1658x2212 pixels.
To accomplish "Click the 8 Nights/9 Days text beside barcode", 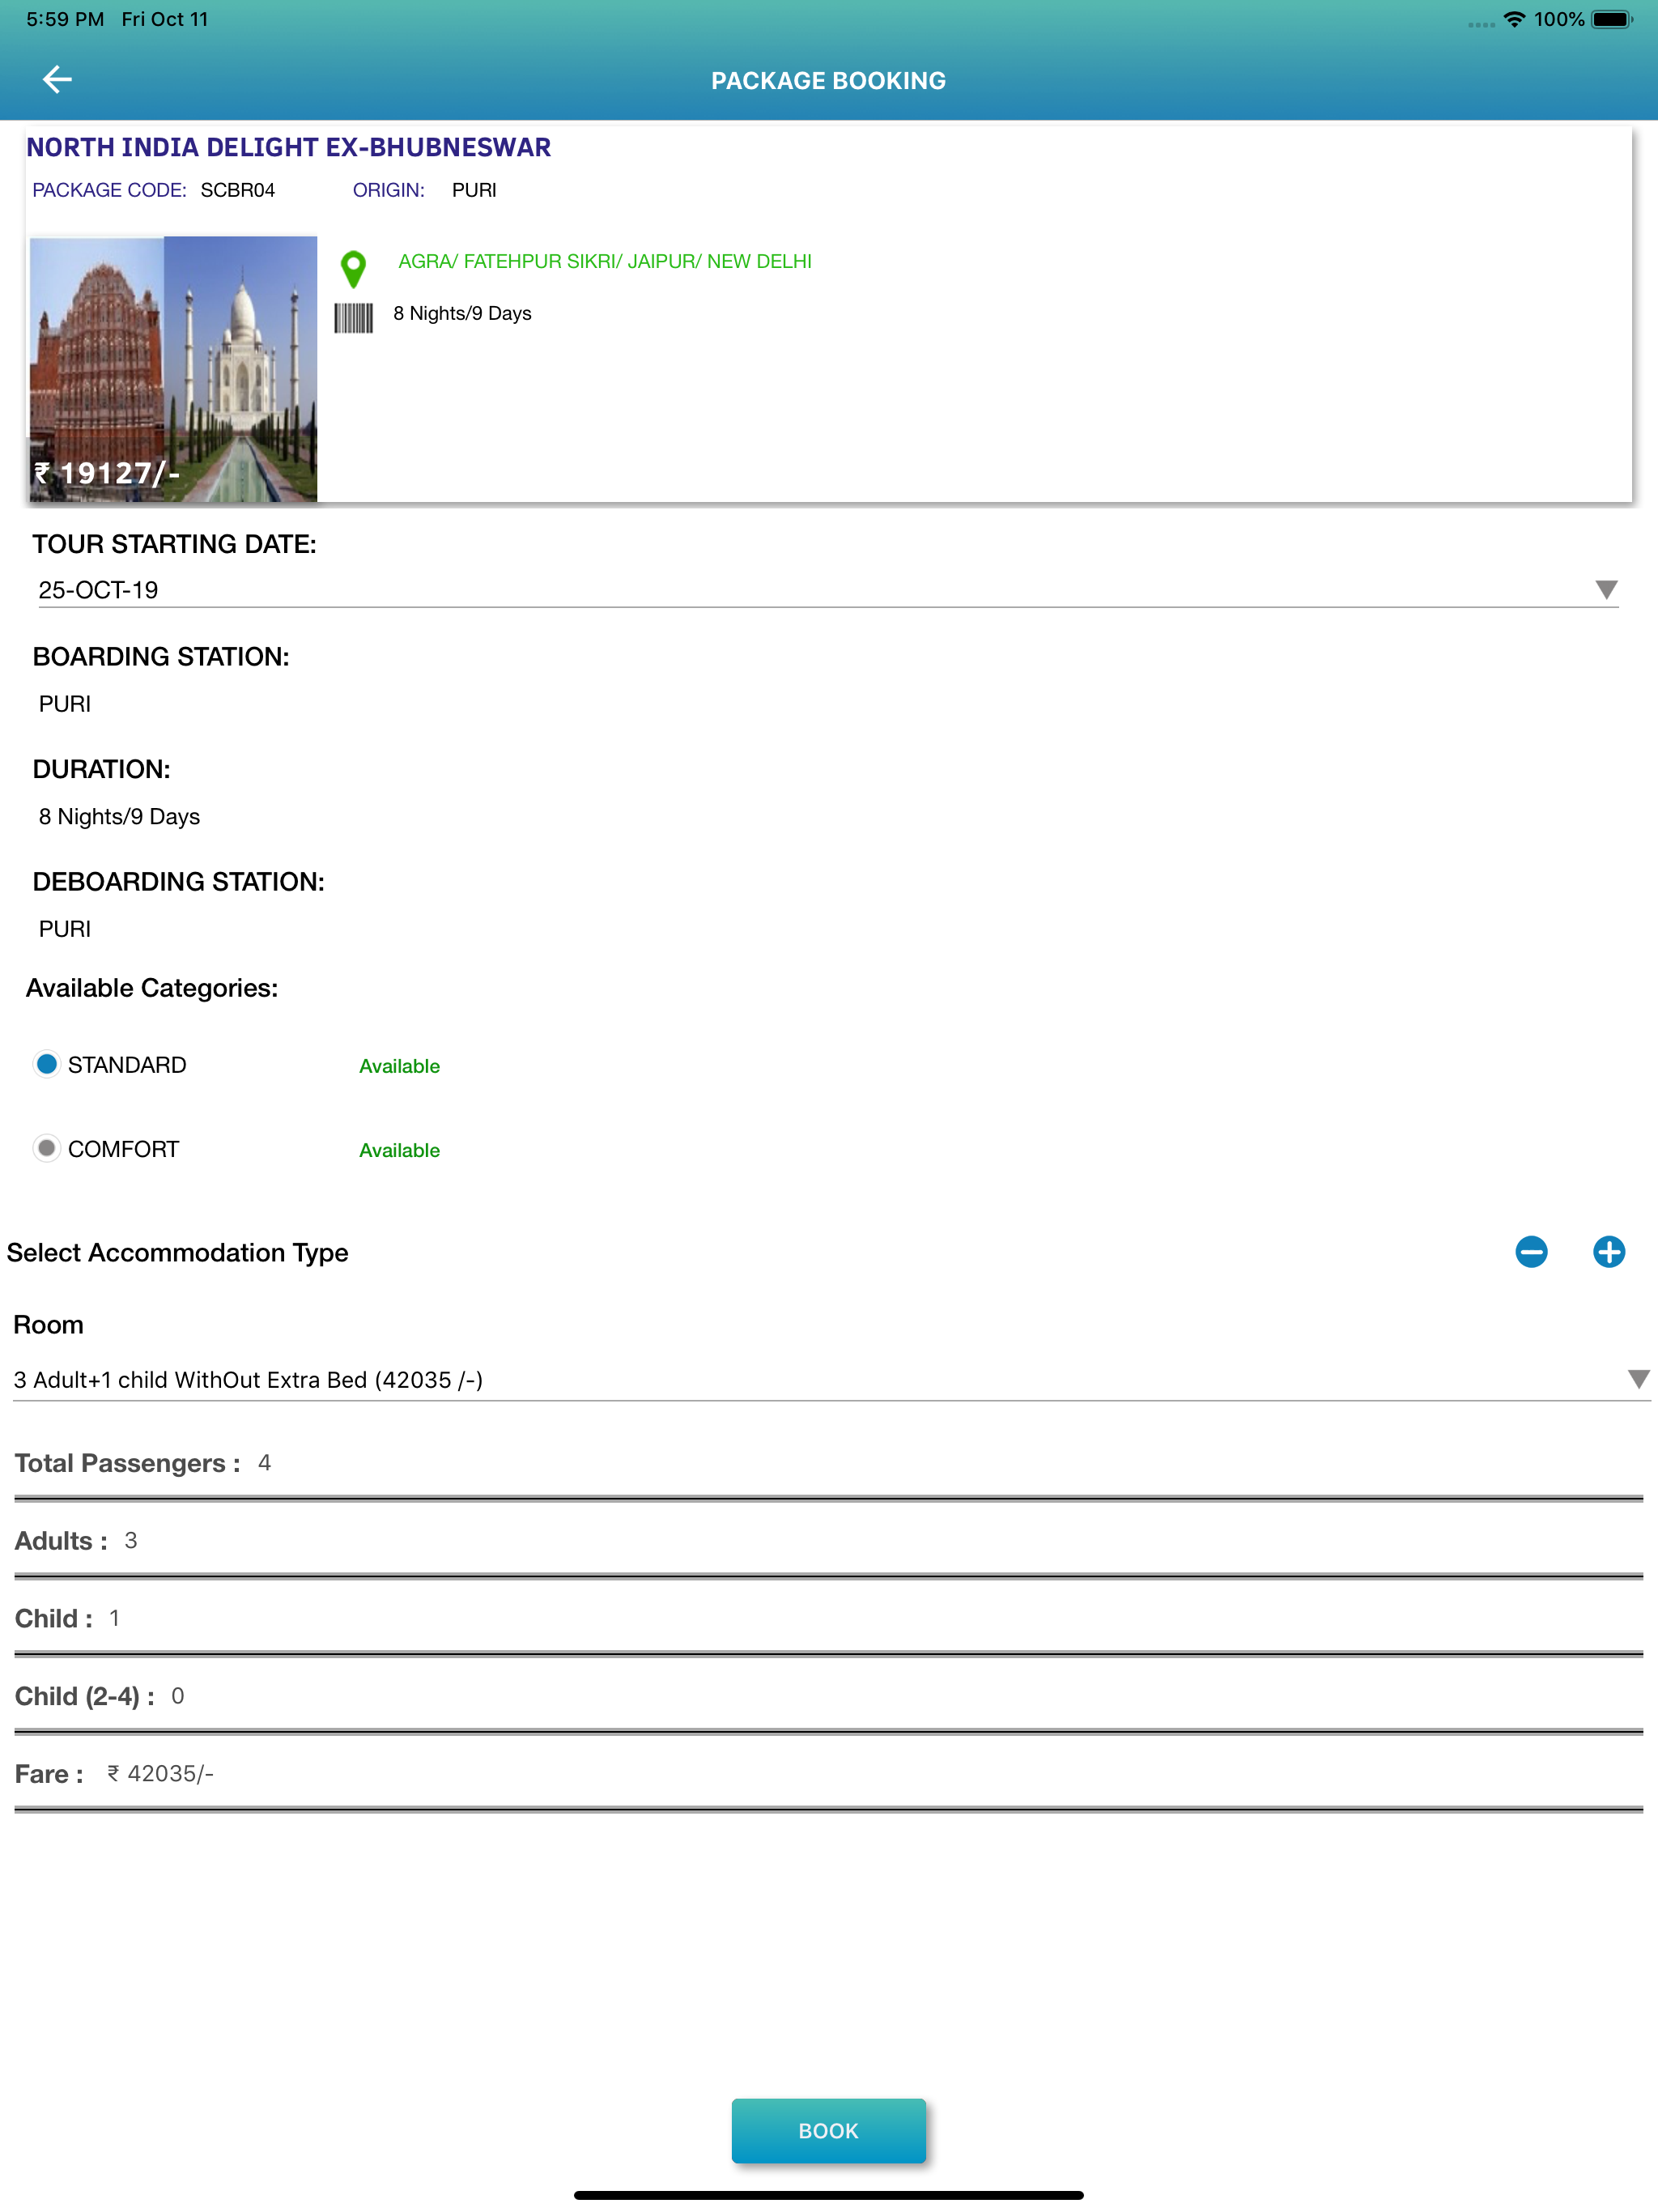I will [462, 313].
